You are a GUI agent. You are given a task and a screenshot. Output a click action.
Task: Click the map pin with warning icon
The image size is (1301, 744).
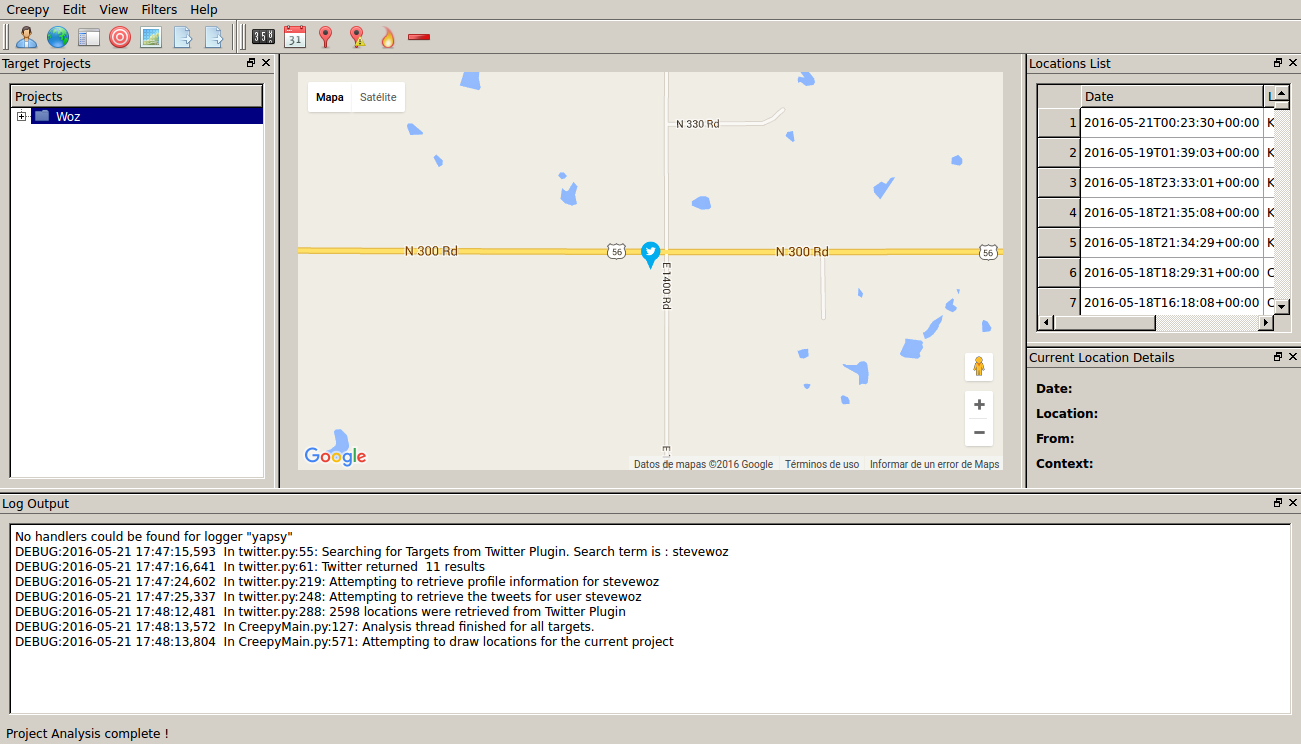[x=357, y=37]
